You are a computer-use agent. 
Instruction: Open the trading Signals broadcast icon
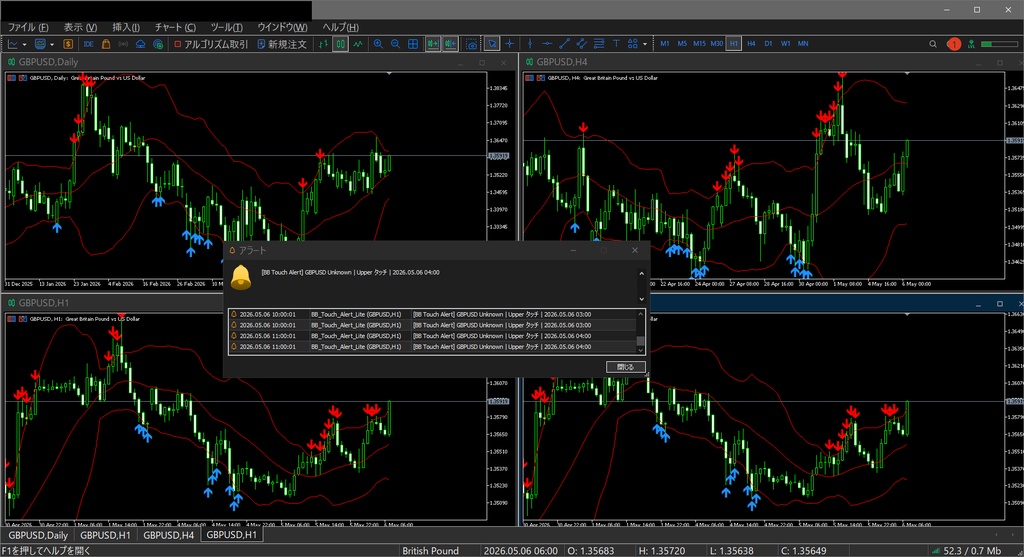tap(123, 44)
